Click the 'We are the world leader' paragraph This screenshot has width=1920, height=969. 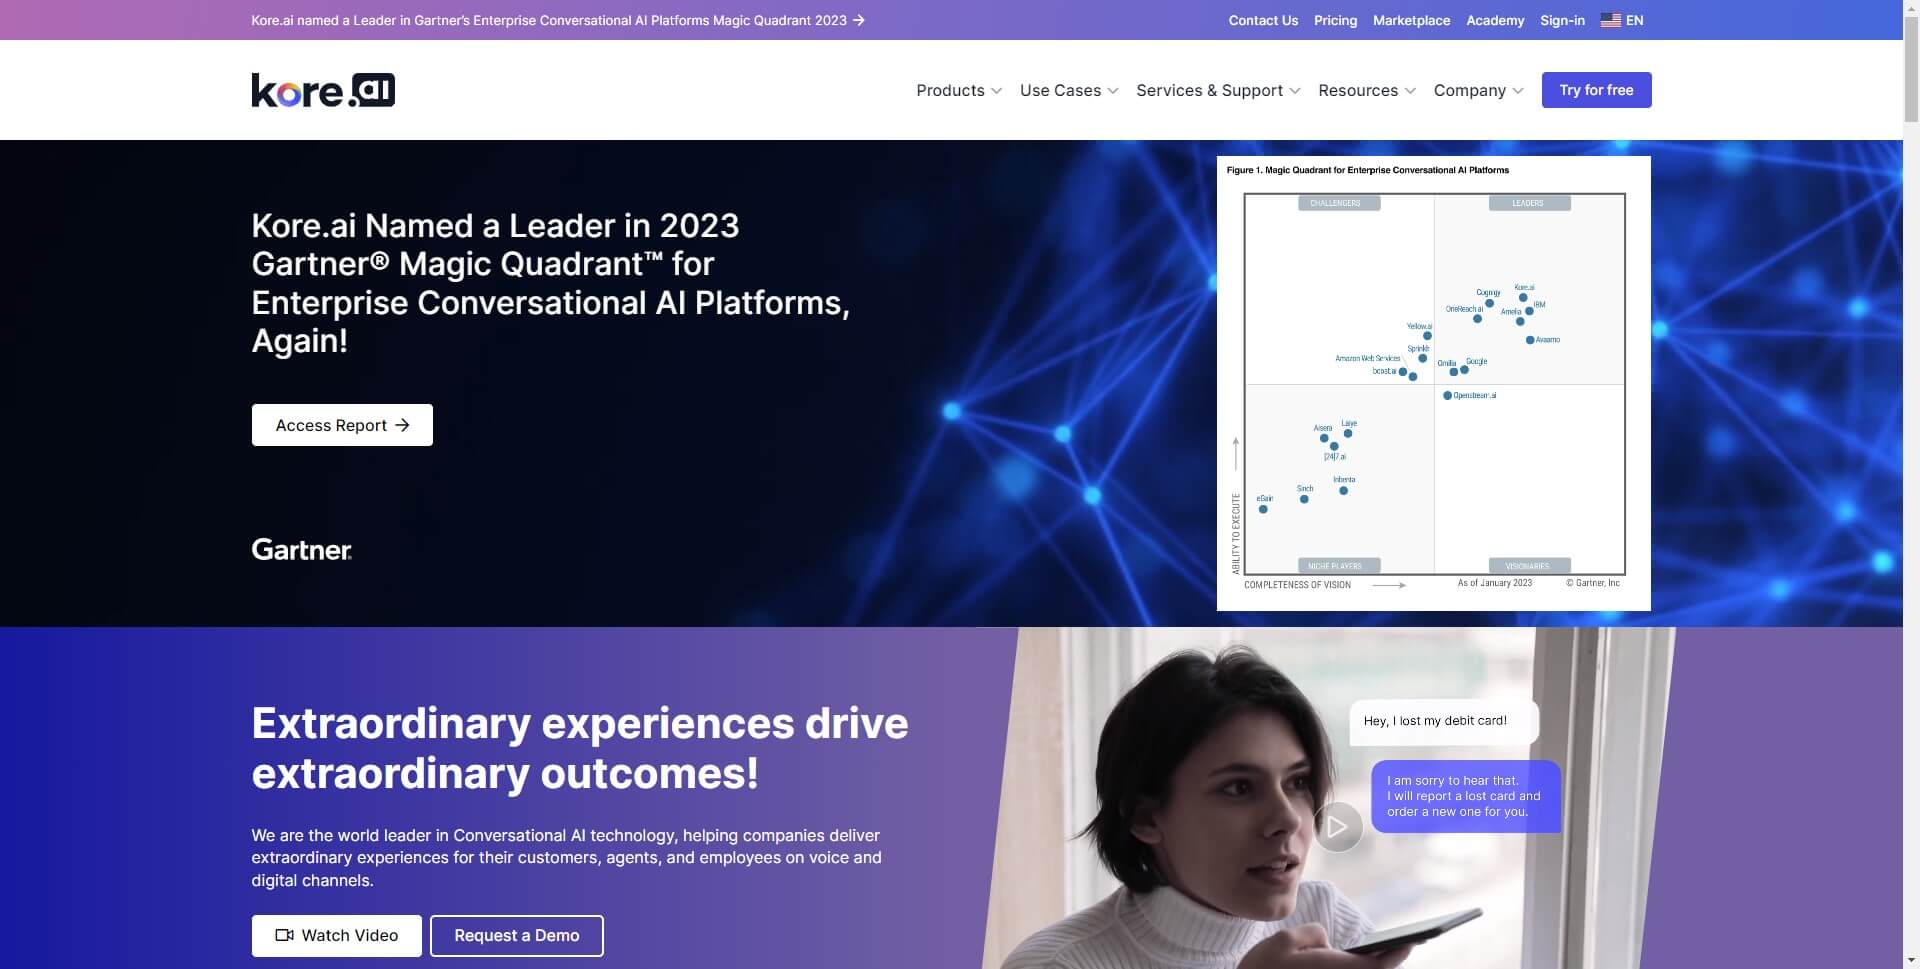point(566,857)
